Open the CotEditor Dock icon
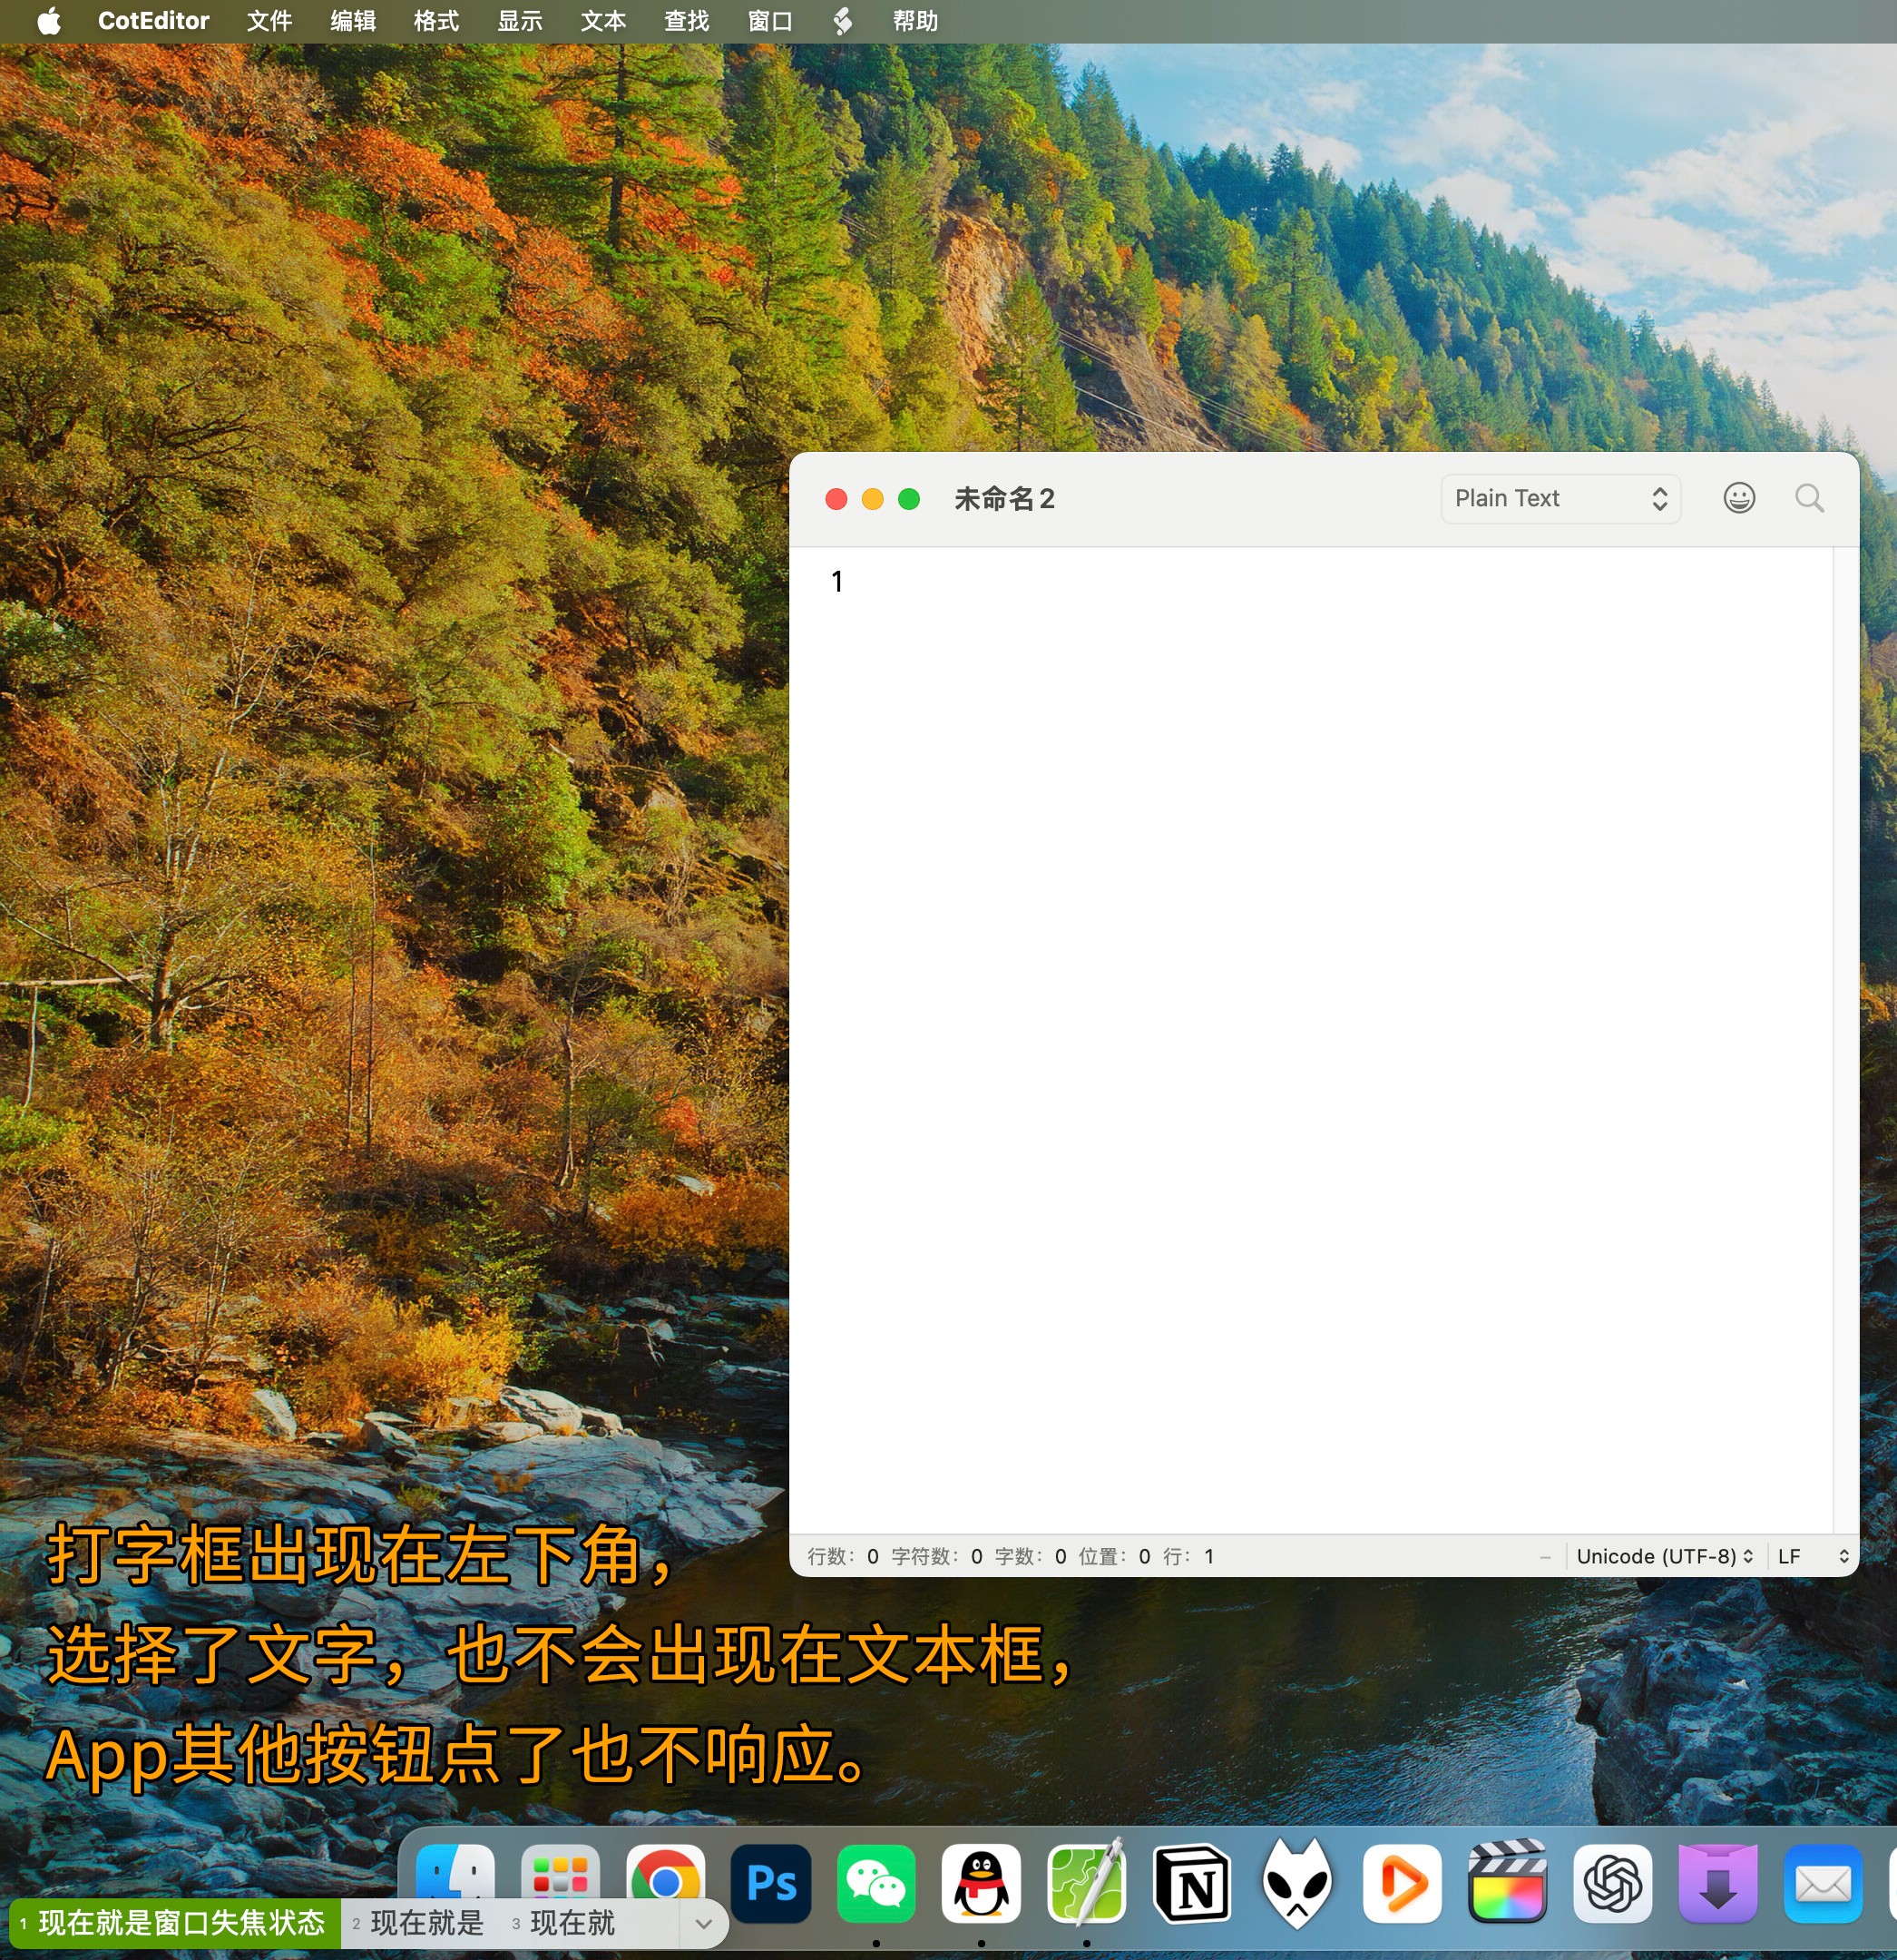1897x1960 pixels. pyautogui.click(x=1086, y=1883)
